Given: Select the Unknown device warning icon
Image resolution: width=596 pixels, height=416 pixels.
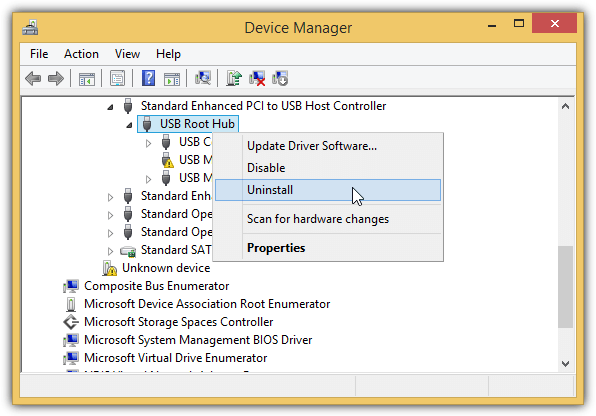Looking at the screenshot, I should [109, 268].
